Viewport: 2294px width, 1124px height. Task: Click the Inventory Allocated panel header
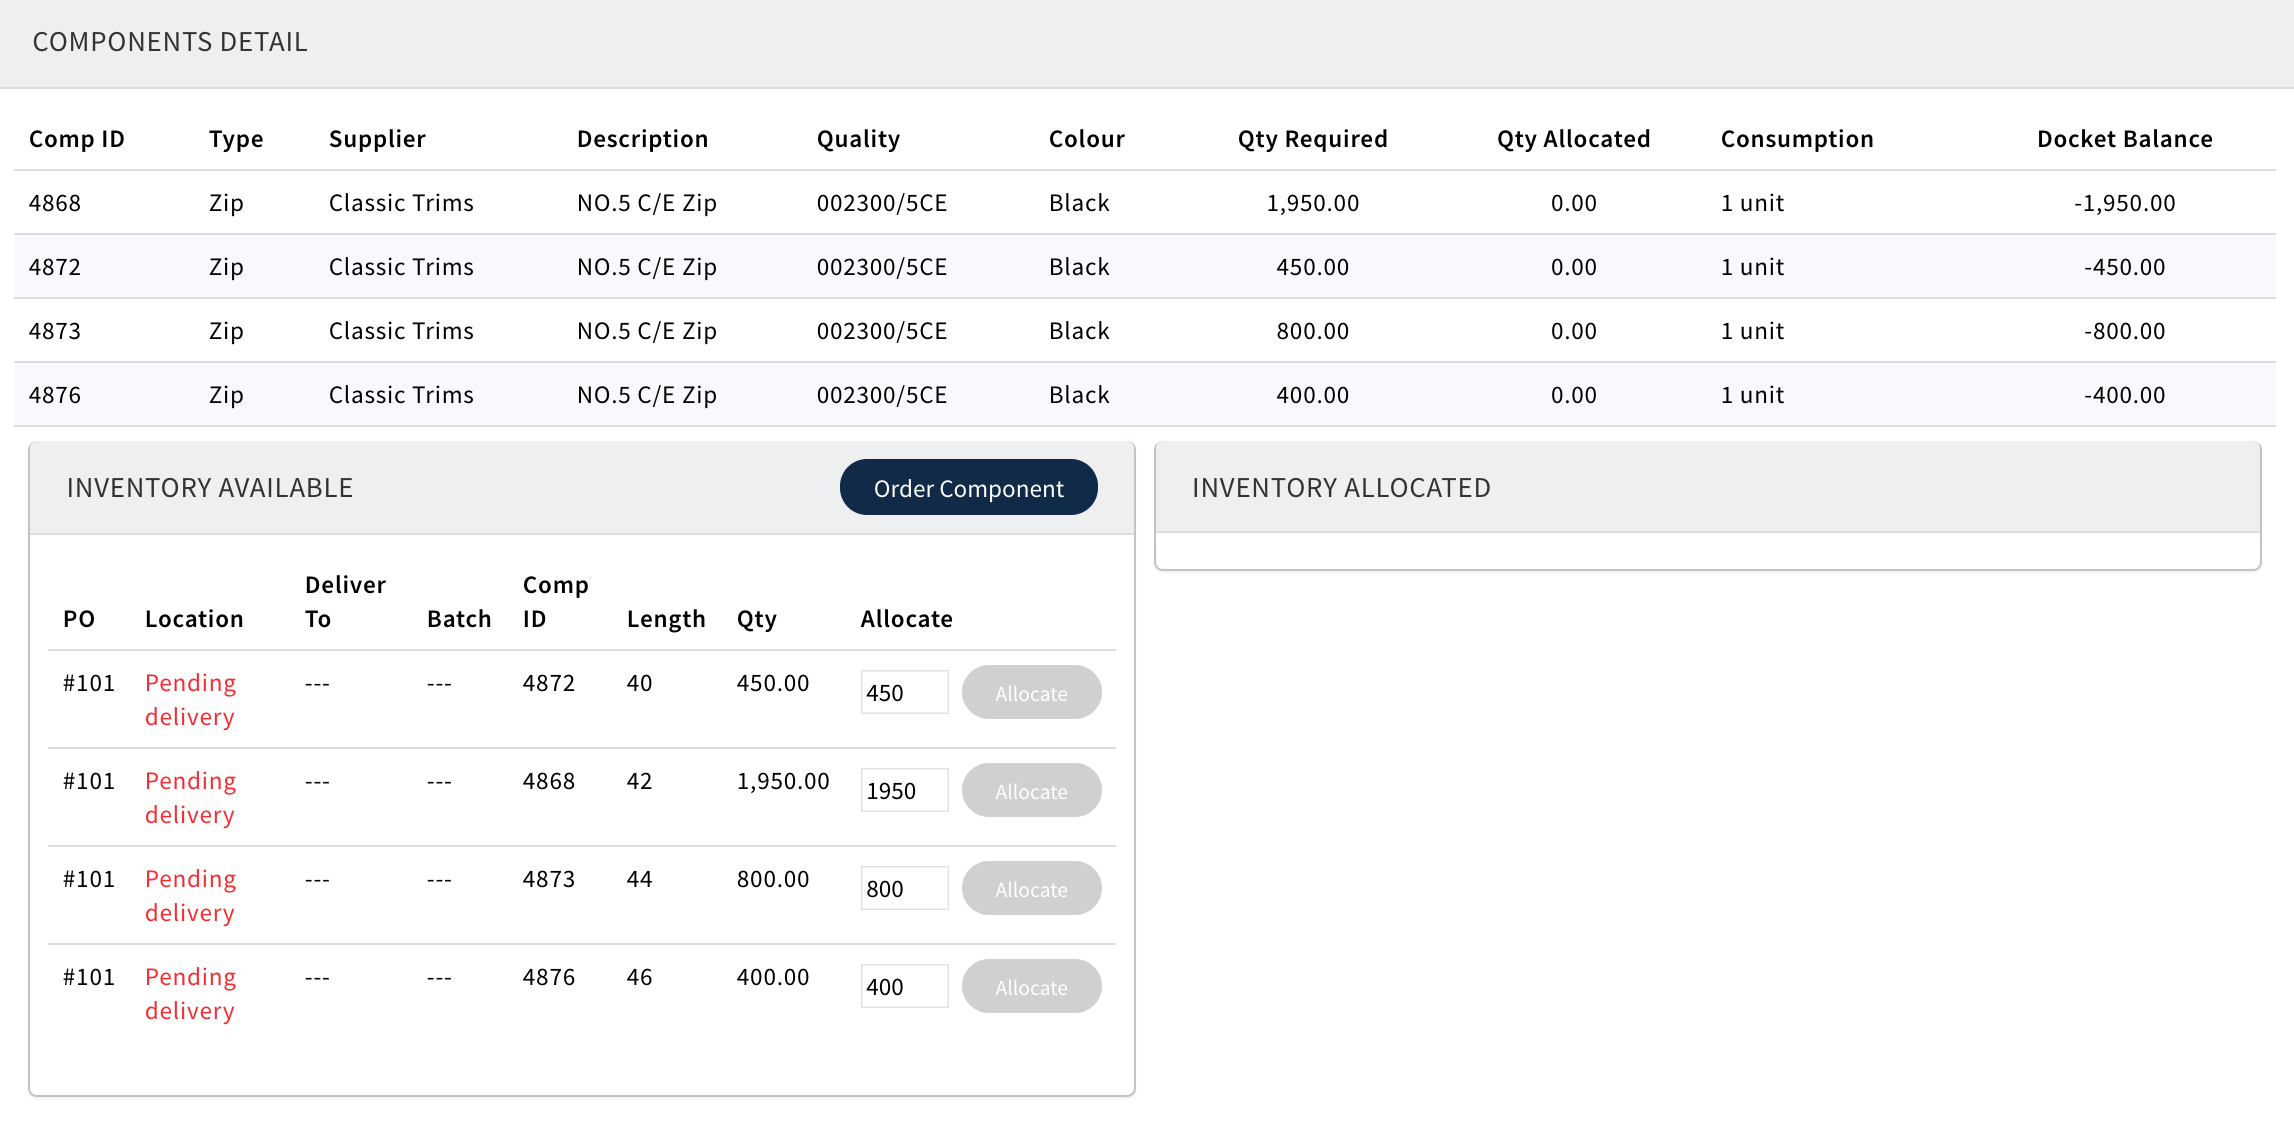[x=1341, y=488]
